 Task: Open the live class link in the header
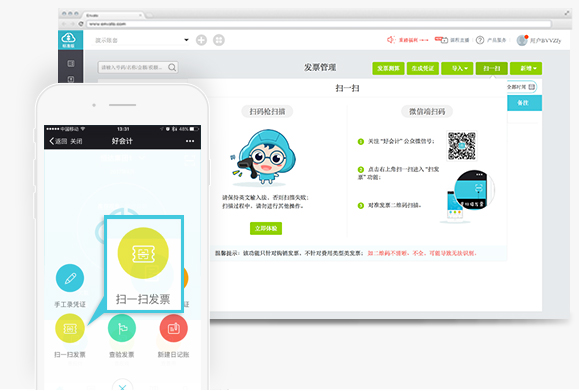[x=452, y=40]
